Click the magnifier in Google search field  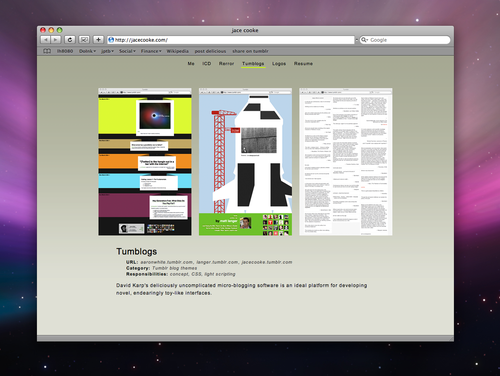click(x=365, y=40)
